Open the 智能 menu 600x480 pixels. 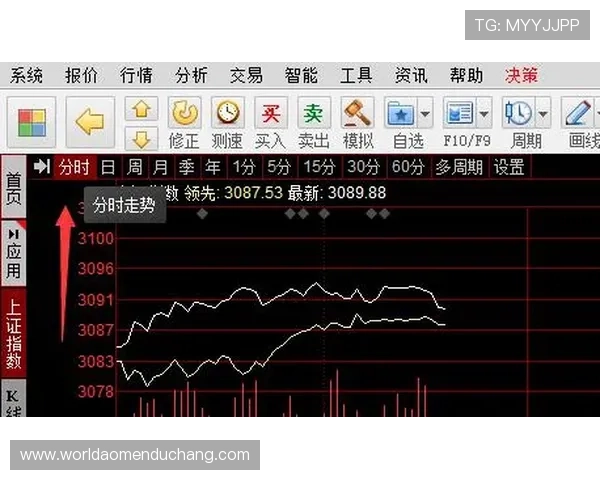pyautogui.click(x=301, y=75)
